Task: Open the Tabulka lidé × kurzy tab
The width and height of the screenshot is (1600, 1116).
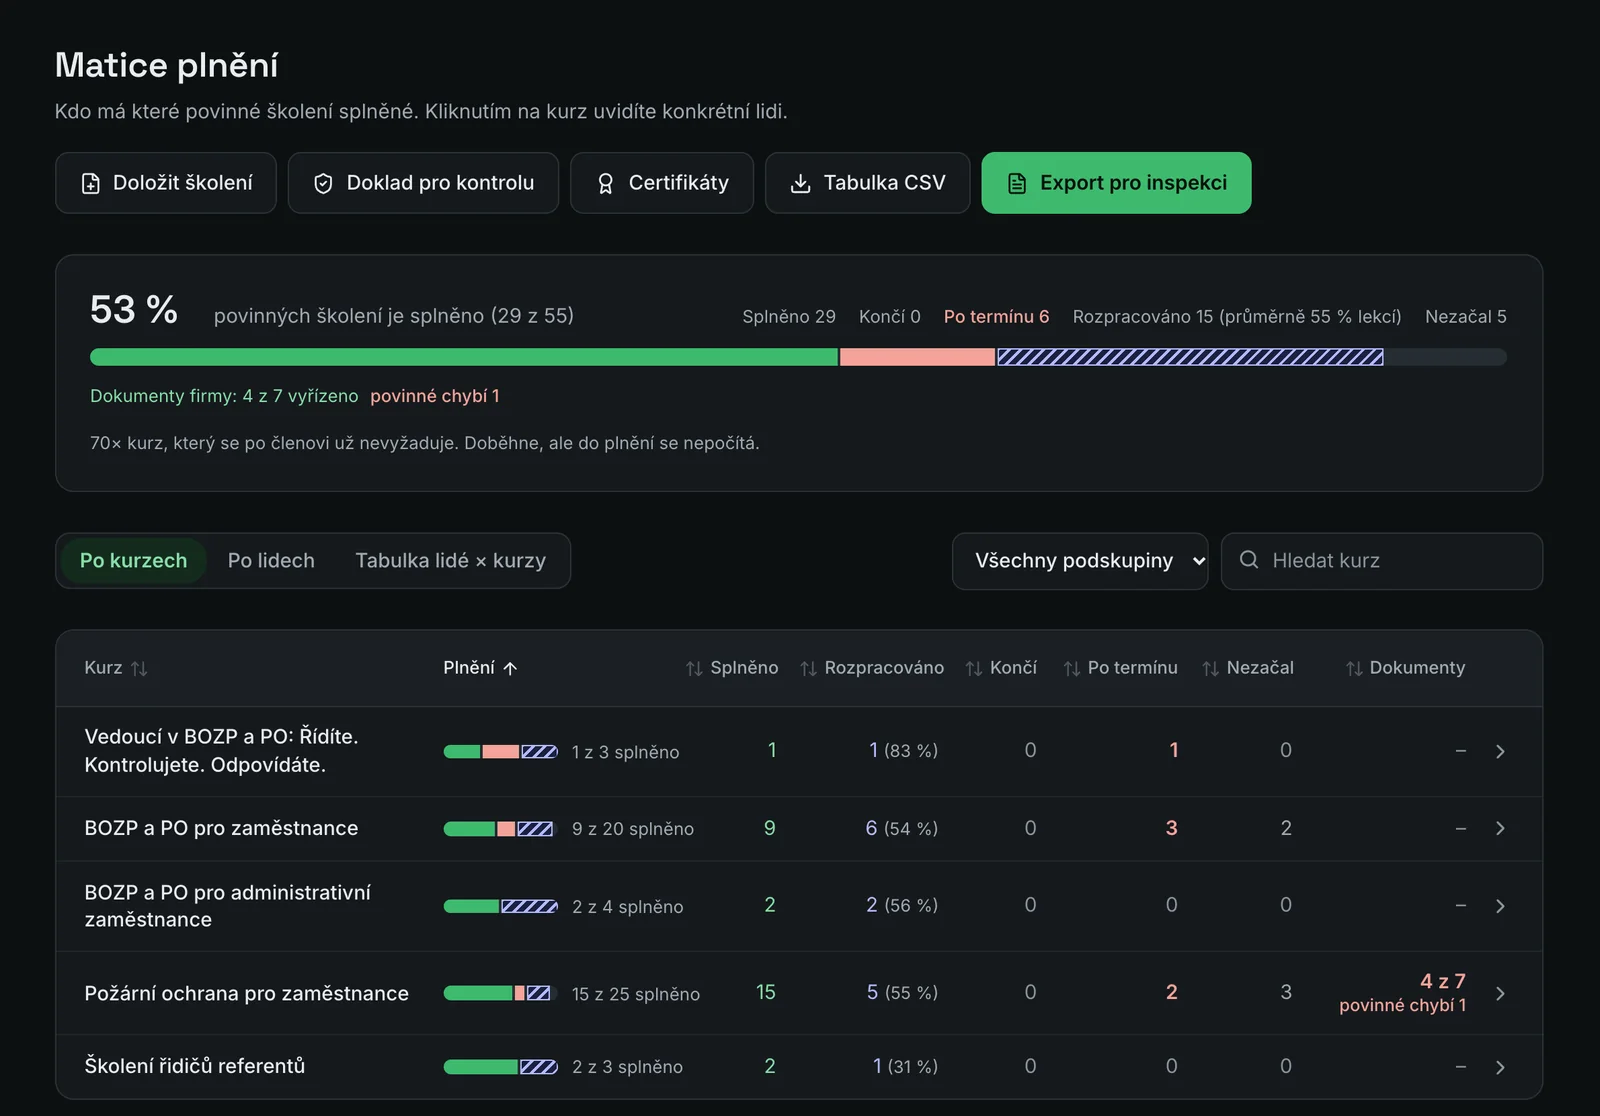Action: 451,561
